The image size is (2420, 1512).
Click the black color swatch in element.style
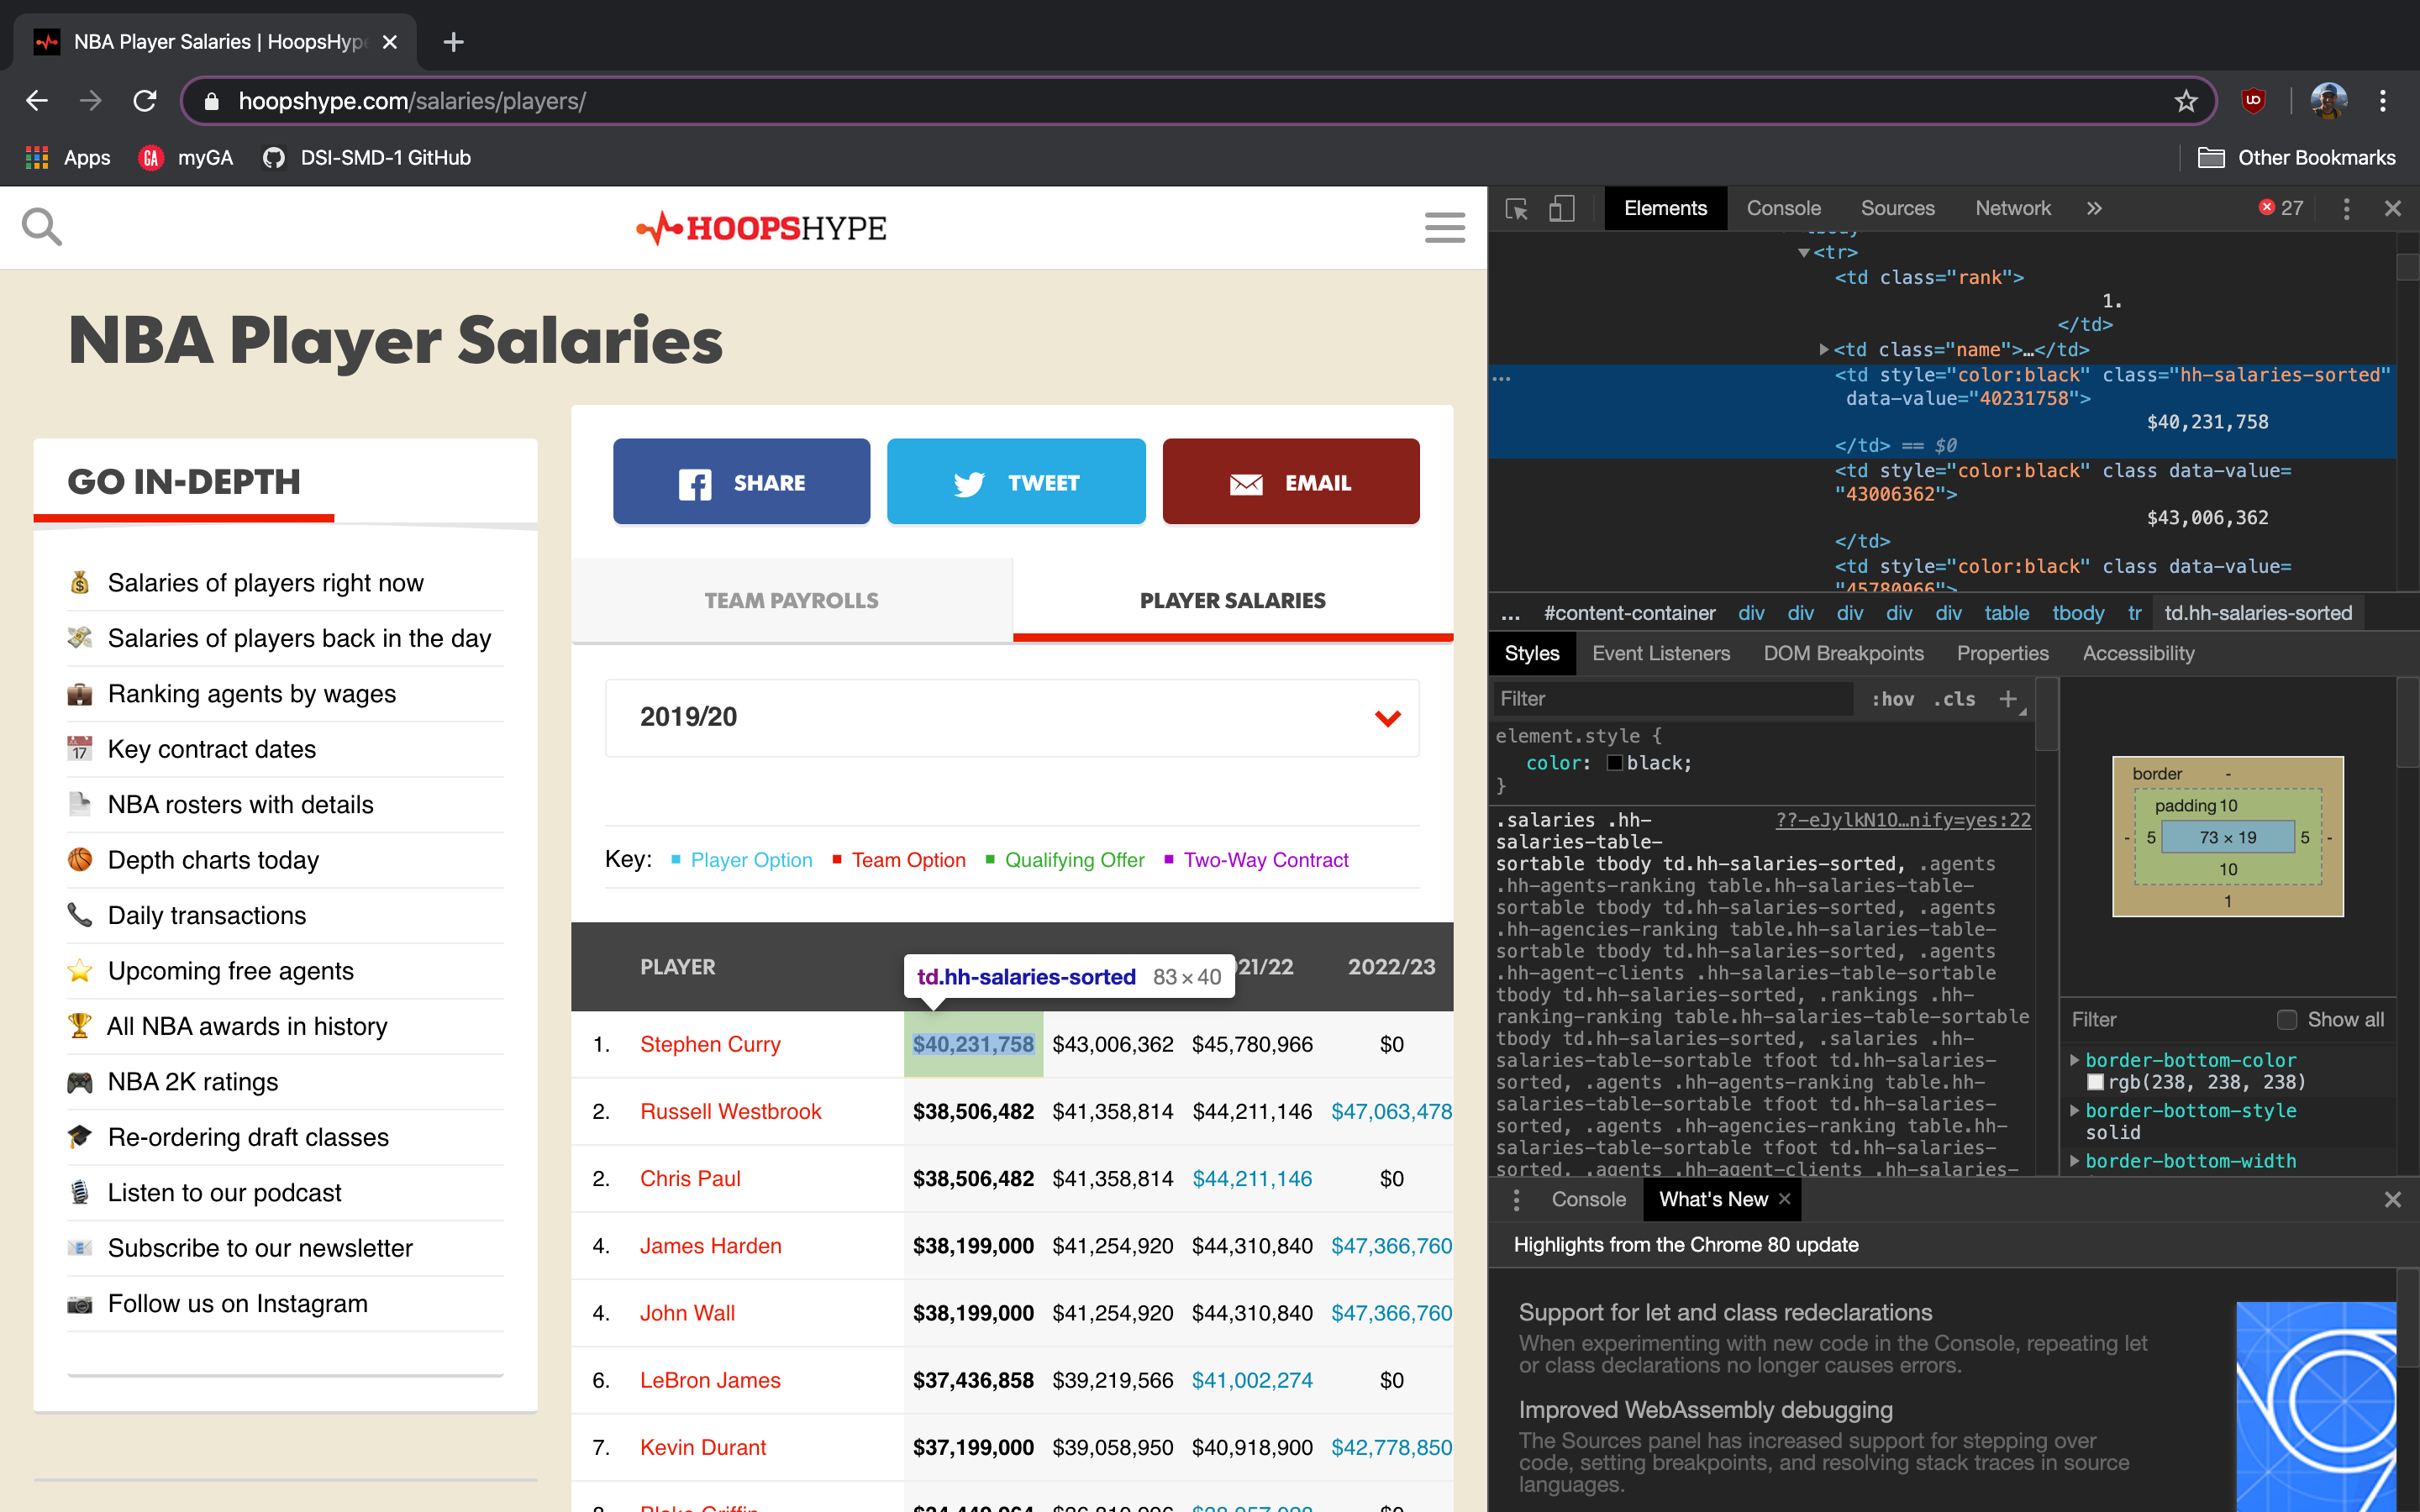pyautogui.click(x=1614, y=763)
